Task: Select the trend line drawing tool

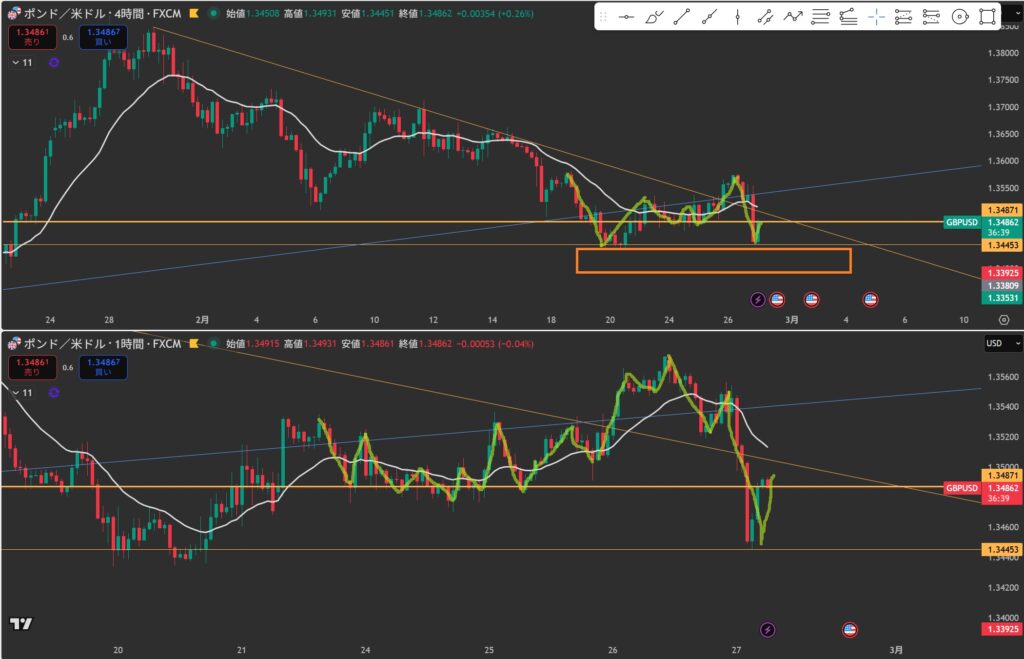Action: 682,17
